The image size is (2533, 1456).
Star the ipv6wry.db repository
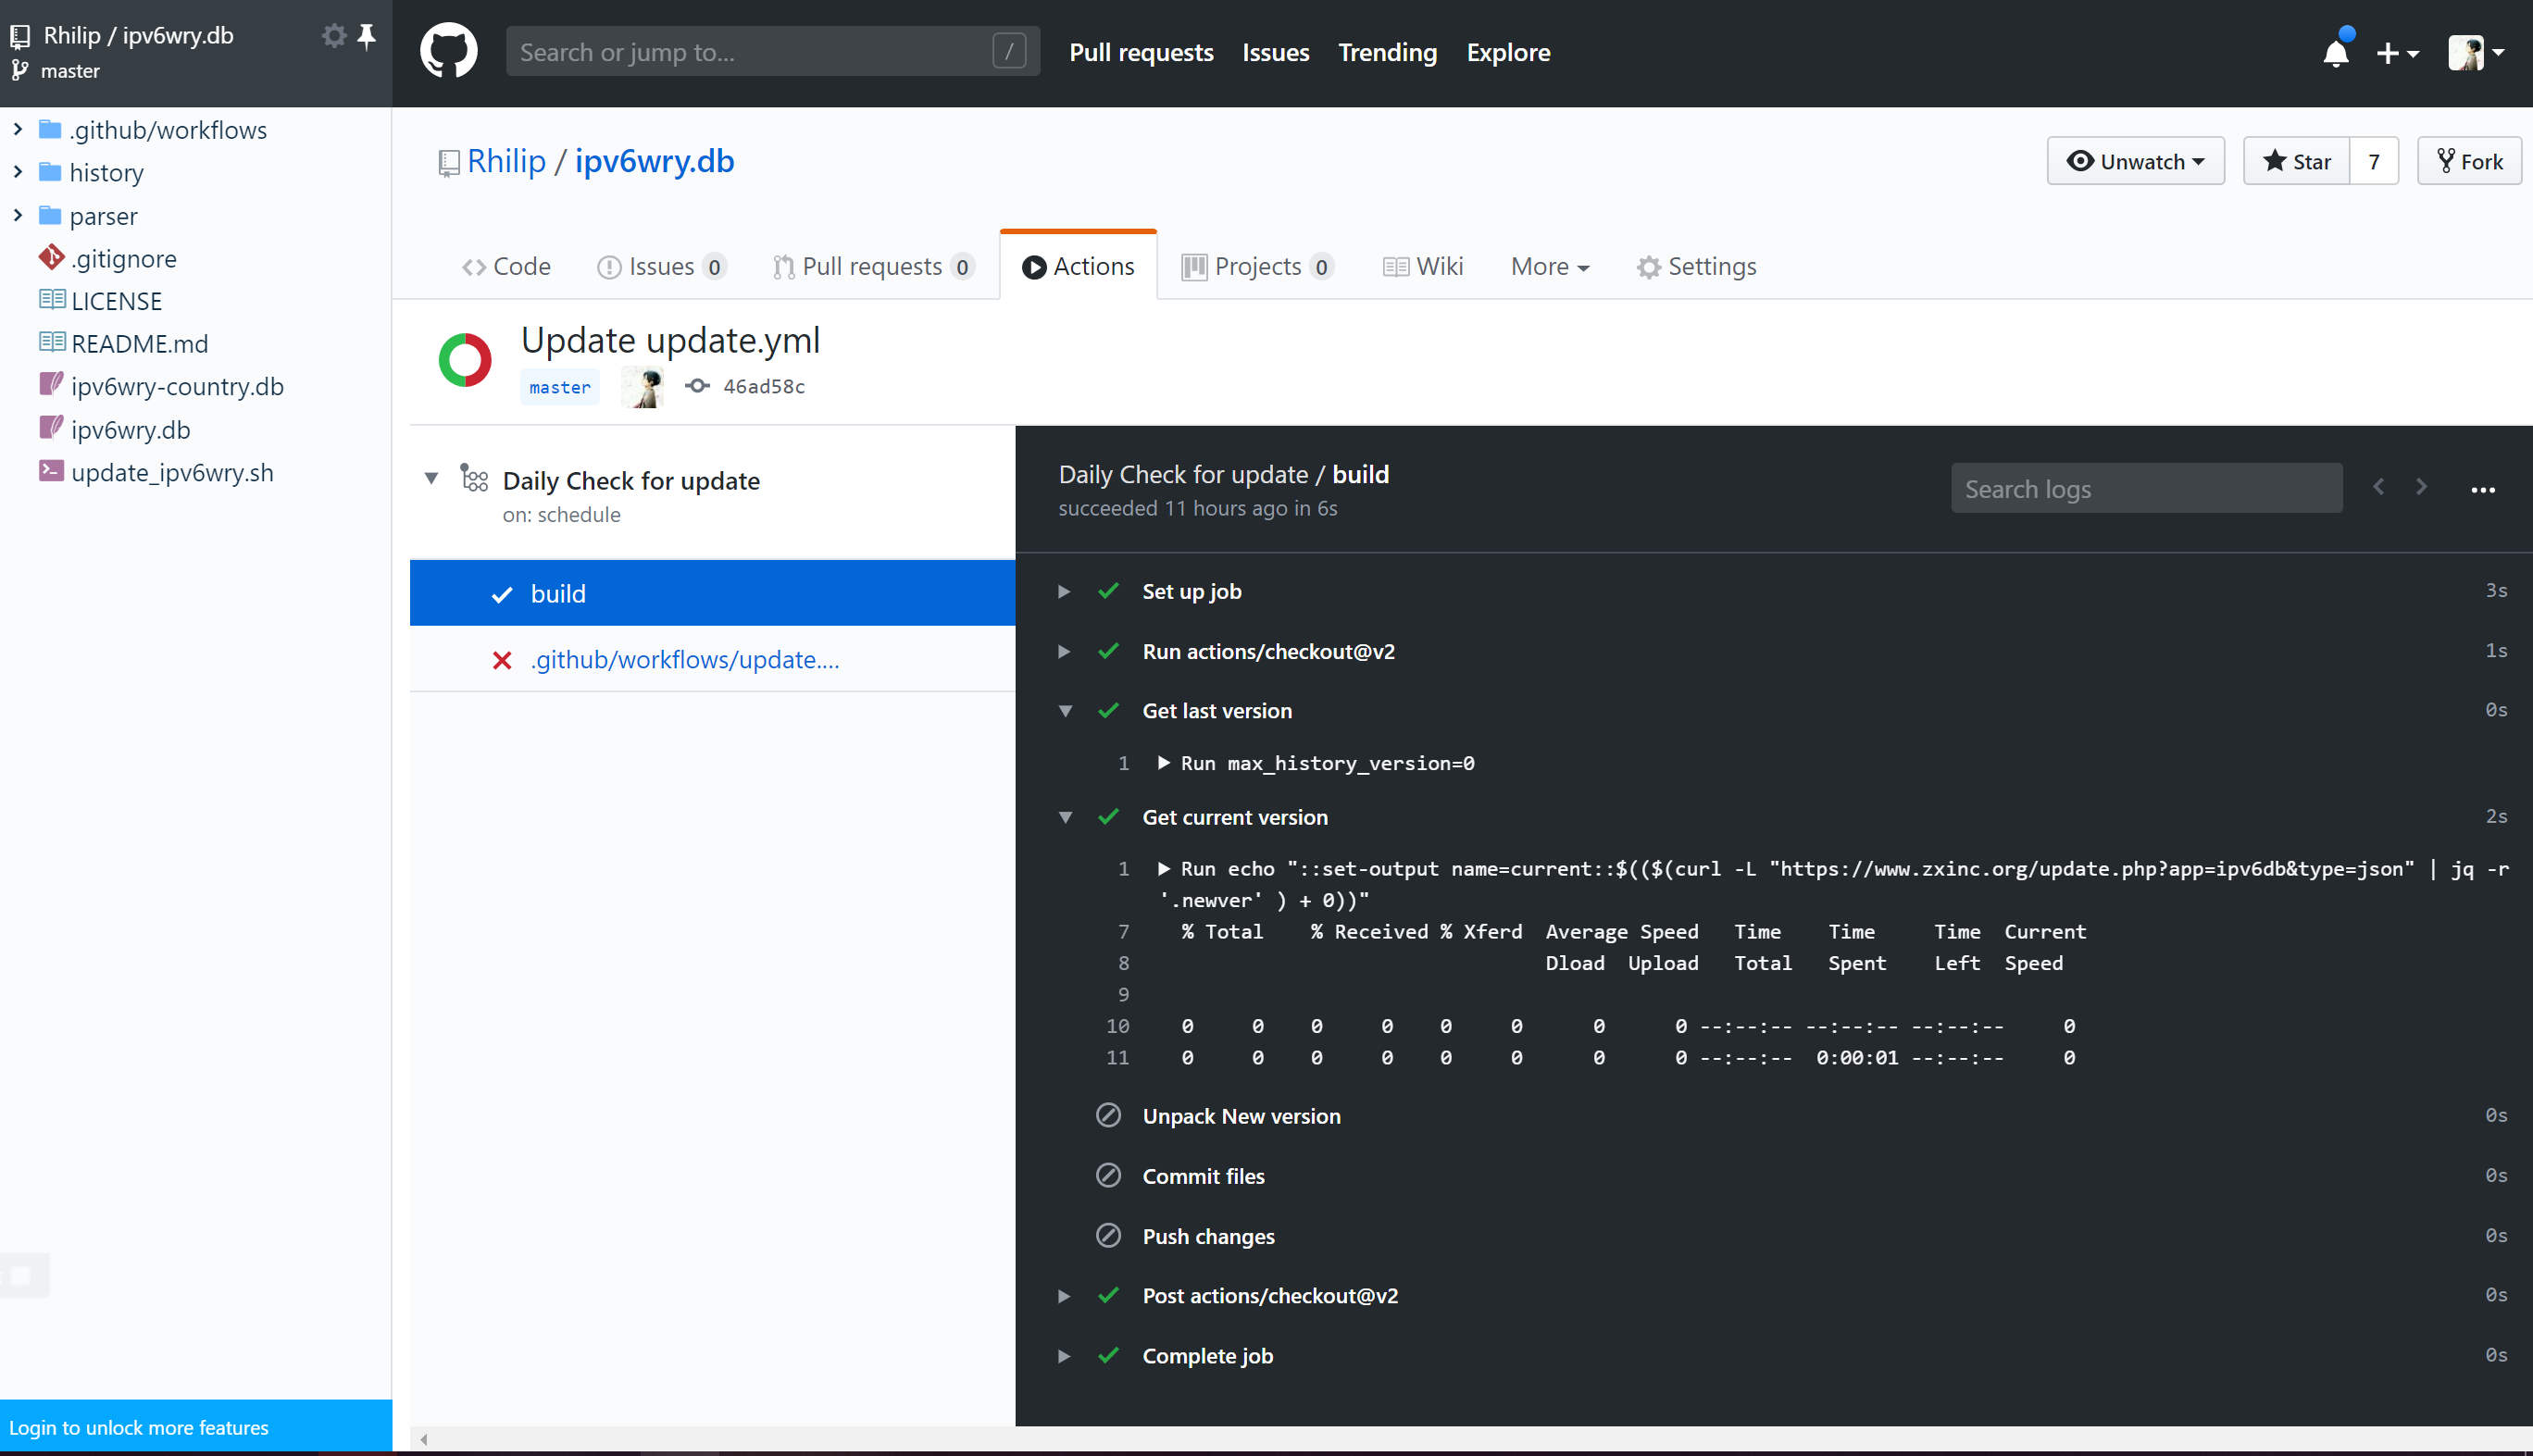[x=2296, y=161]
